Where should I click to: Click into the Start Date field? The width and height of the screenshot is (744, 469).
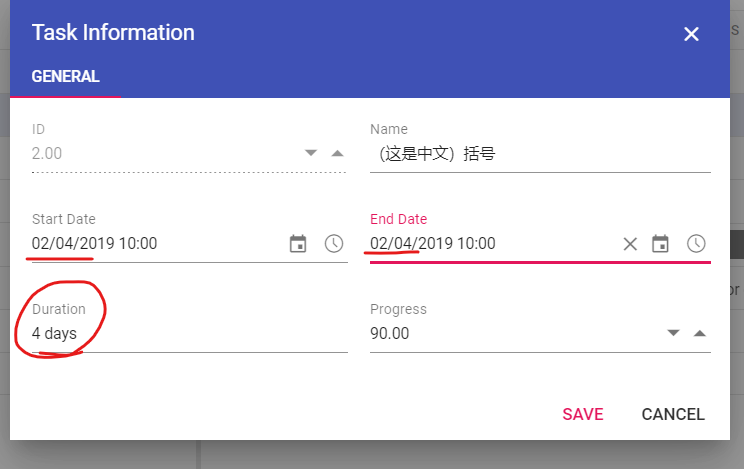(150, 244)
